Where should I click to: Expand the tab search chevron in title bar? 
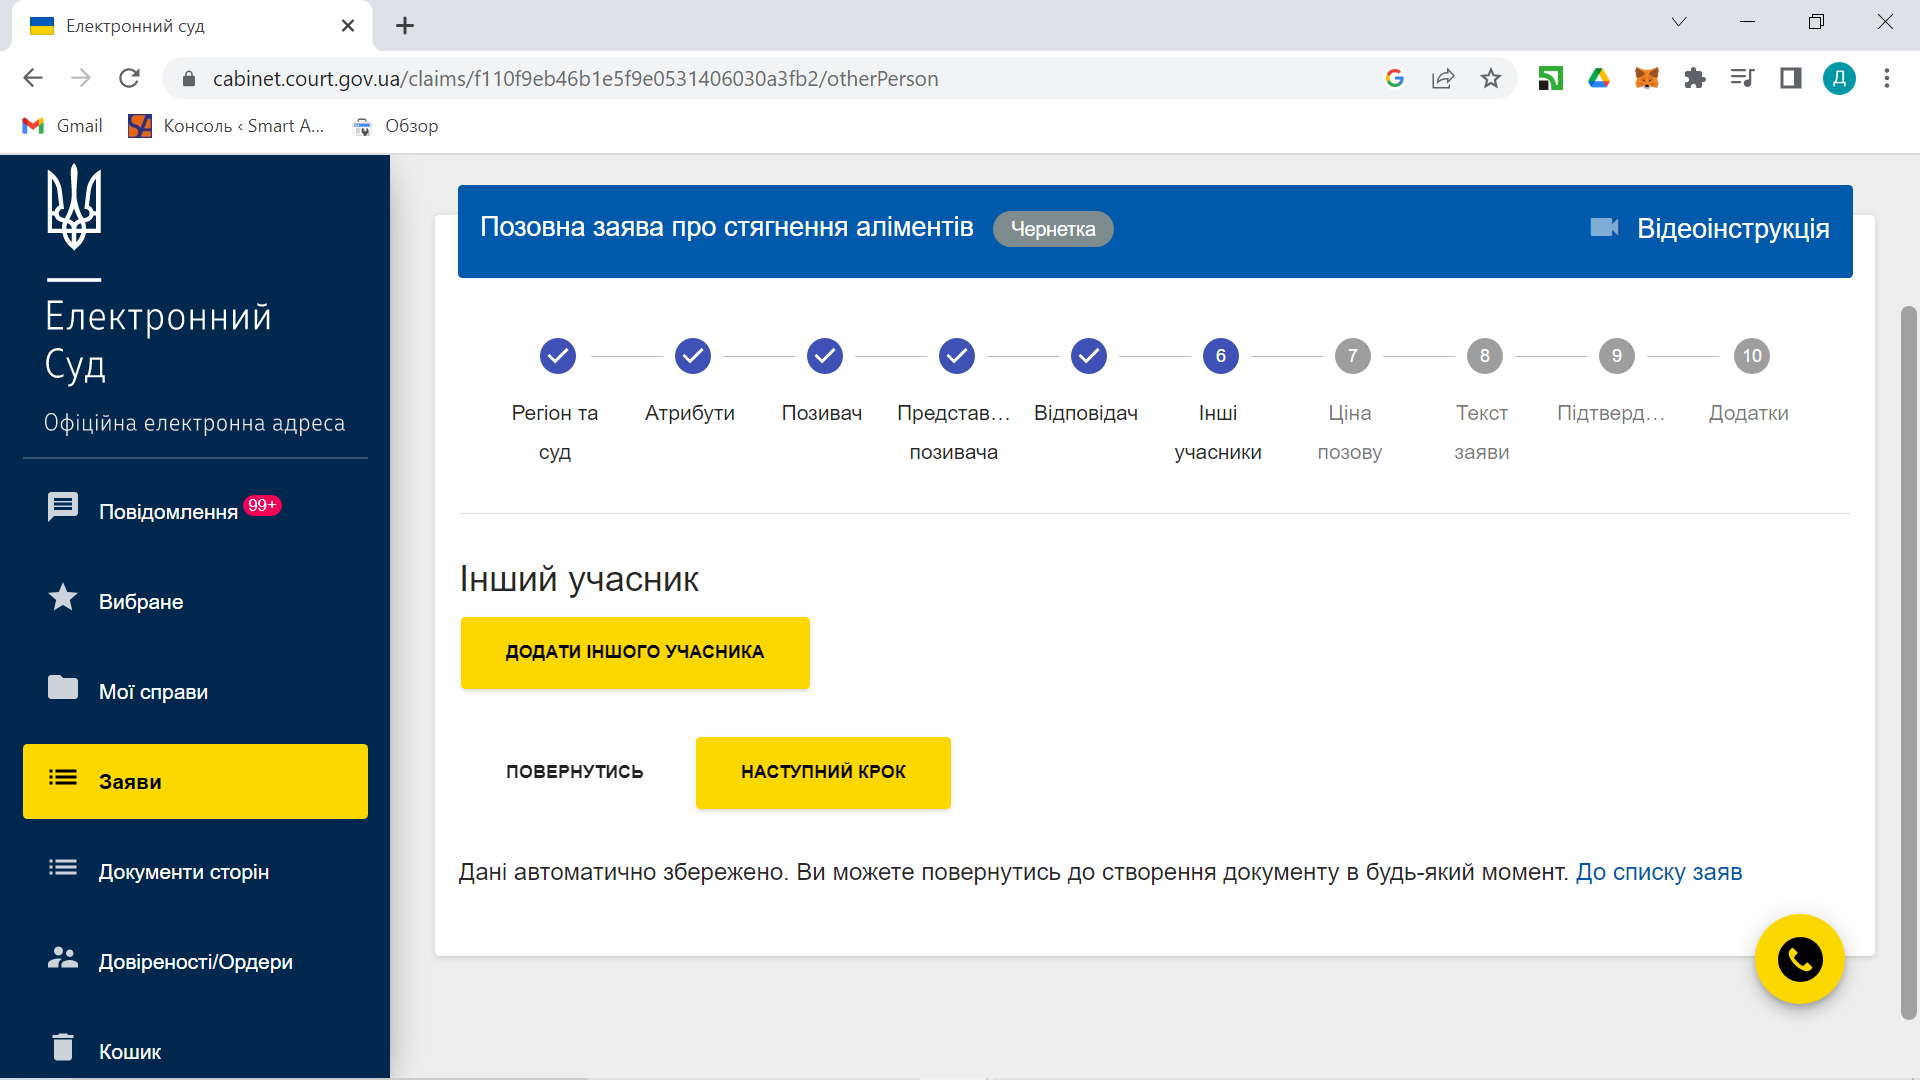[x=1679, y=22]
